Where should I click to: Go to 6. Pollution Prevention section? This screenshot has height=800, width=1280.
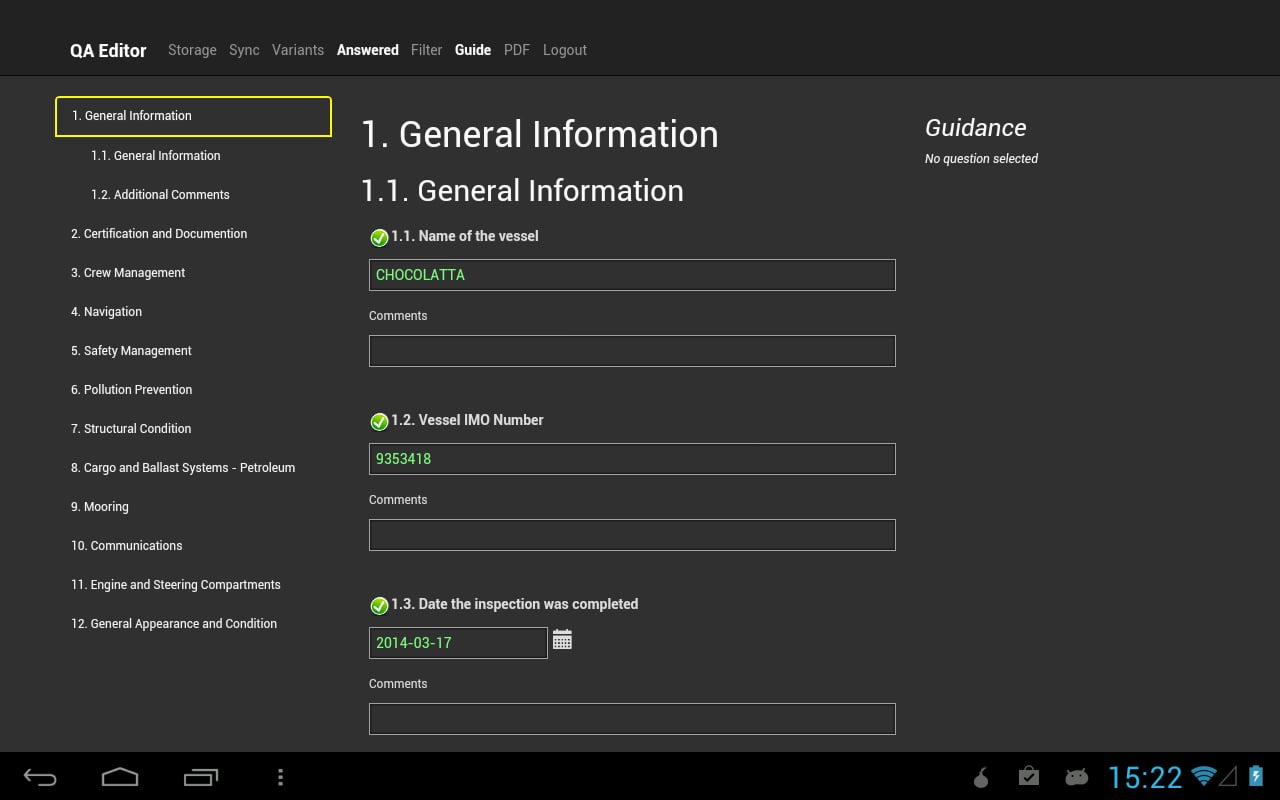[131, 390]
